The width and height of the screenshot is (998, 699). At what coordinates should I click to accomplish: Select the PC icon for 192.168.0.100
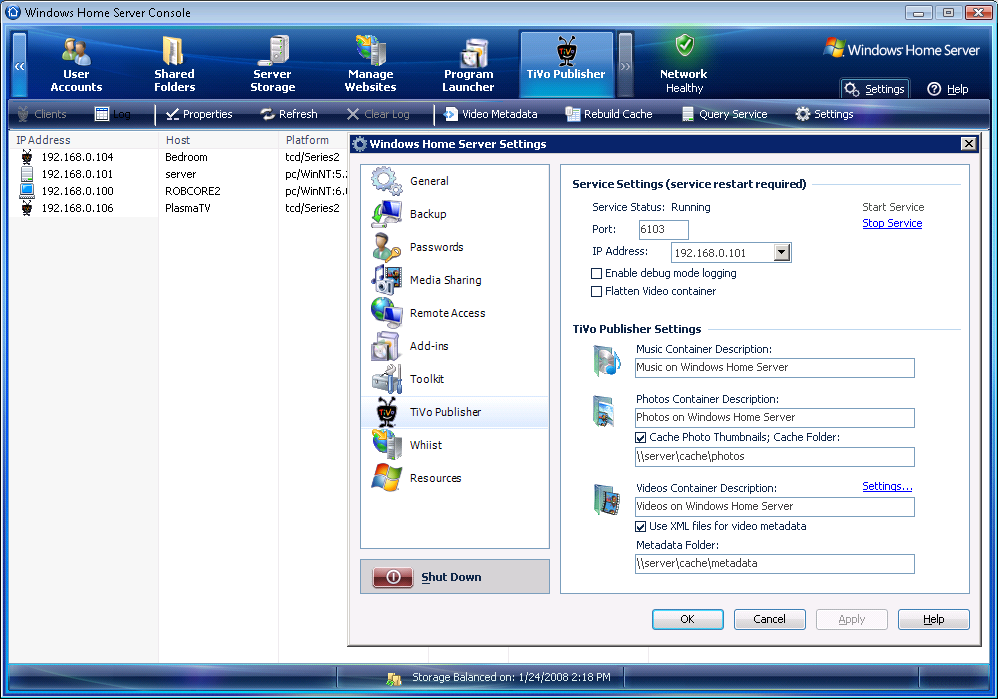click(x=27, y=191)
